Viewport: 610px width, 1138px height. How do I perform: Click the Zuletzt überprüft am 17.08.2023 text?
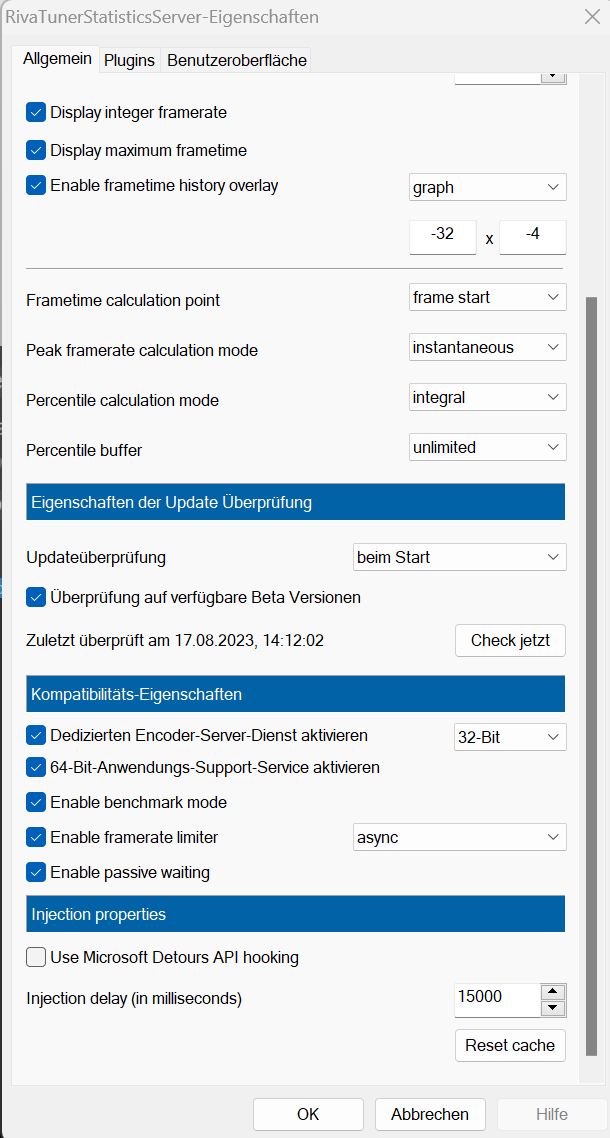(x=175, y=641)
